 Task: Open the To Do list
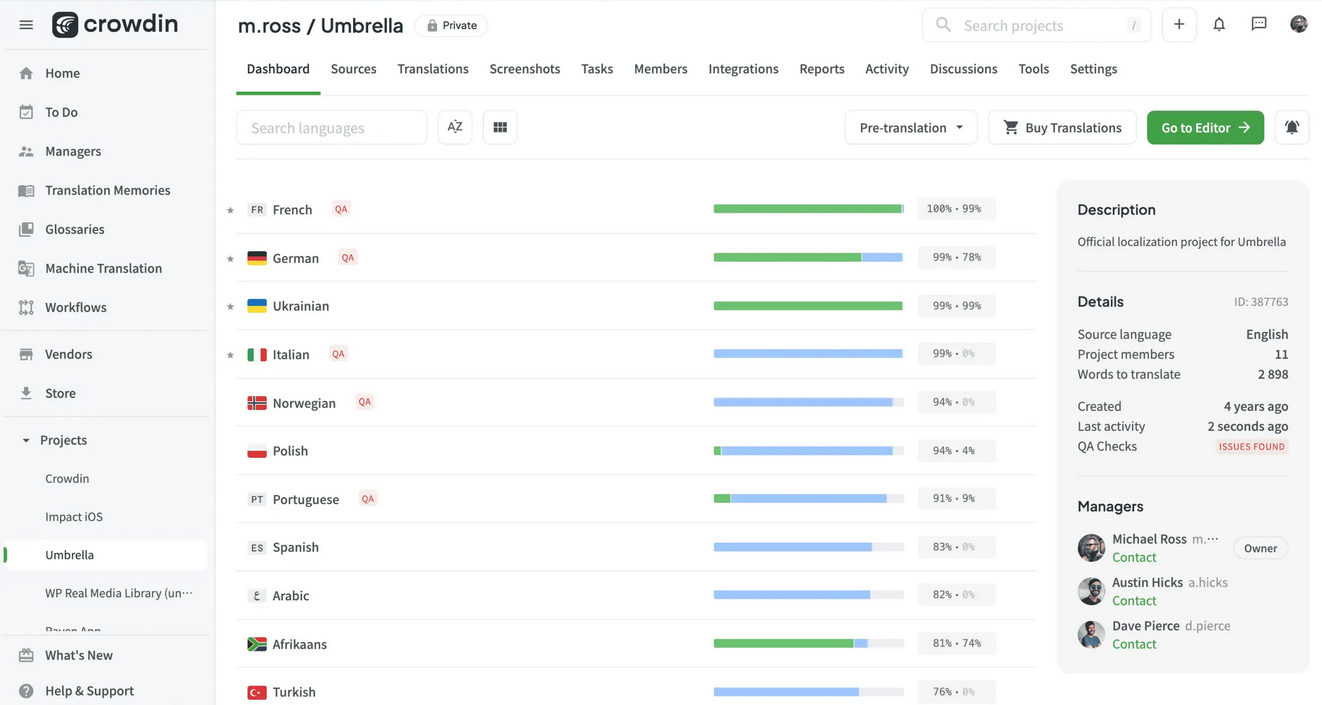point(61,112)
